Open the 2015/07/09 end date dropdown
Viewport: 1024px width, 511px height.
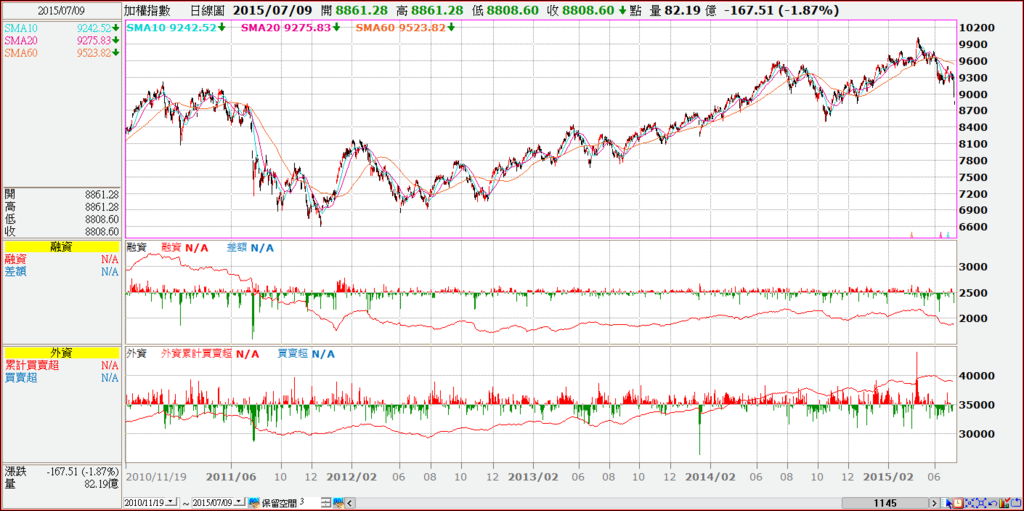click(x=239, y=502)
